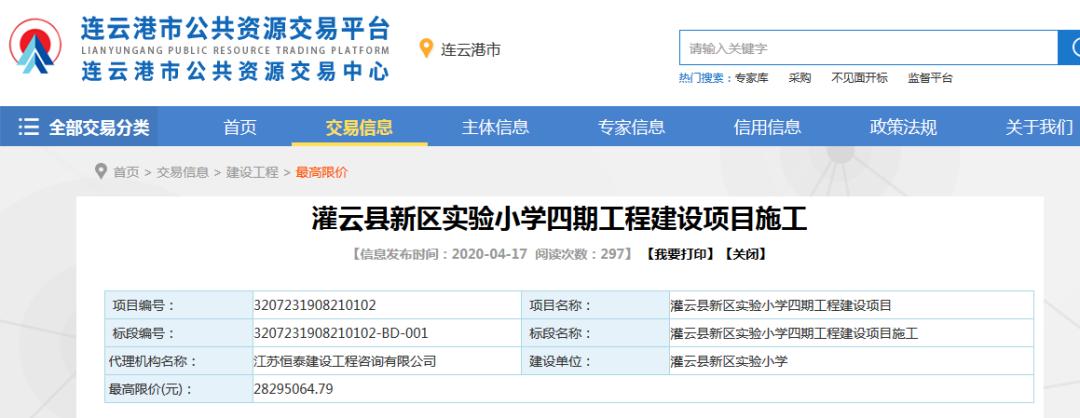Select construction unit 灌云县新区实验小学 cell
This screenshot has height=418, width=1080.
pyautogui.click(x=851, y=361)
